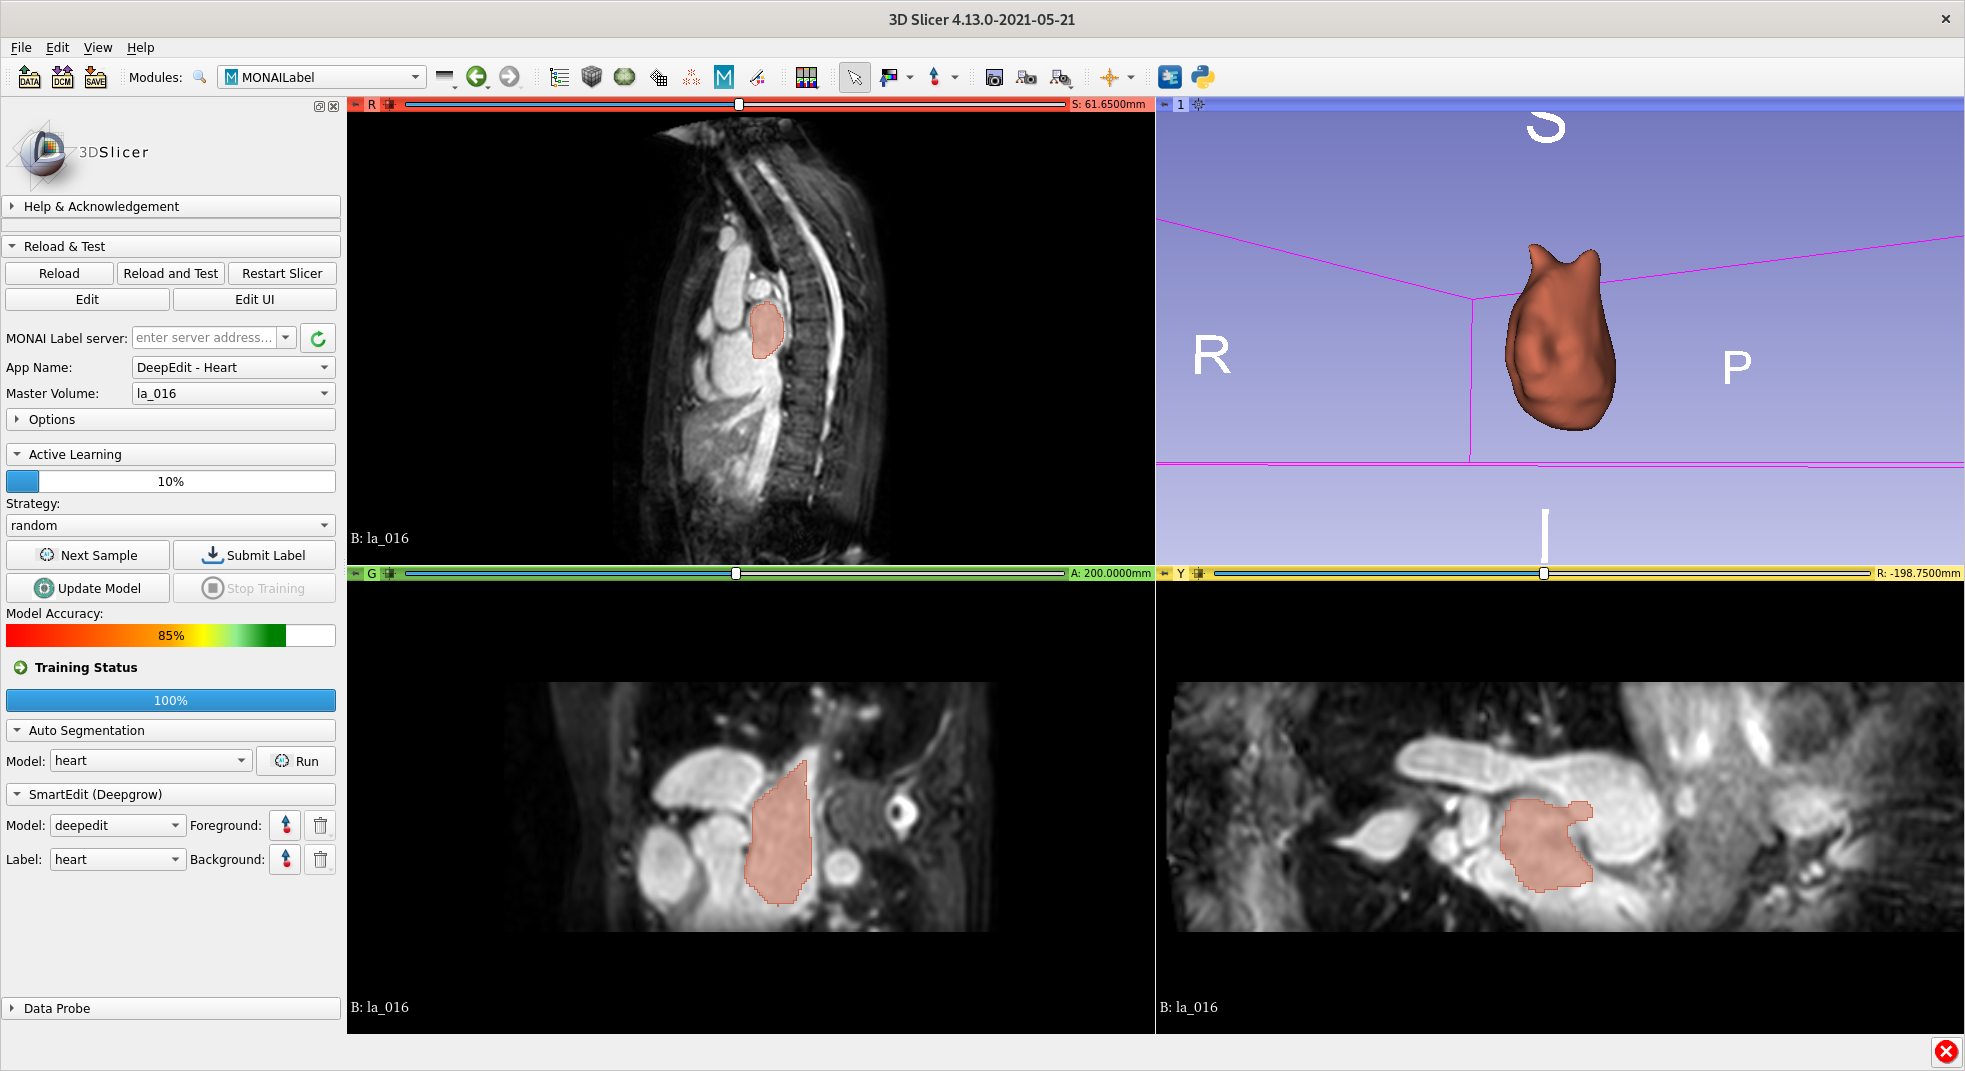Screen dimensions: 1965x1071
Task: Open the Extensions Manager icon
Action: [x=1170, y=77]
